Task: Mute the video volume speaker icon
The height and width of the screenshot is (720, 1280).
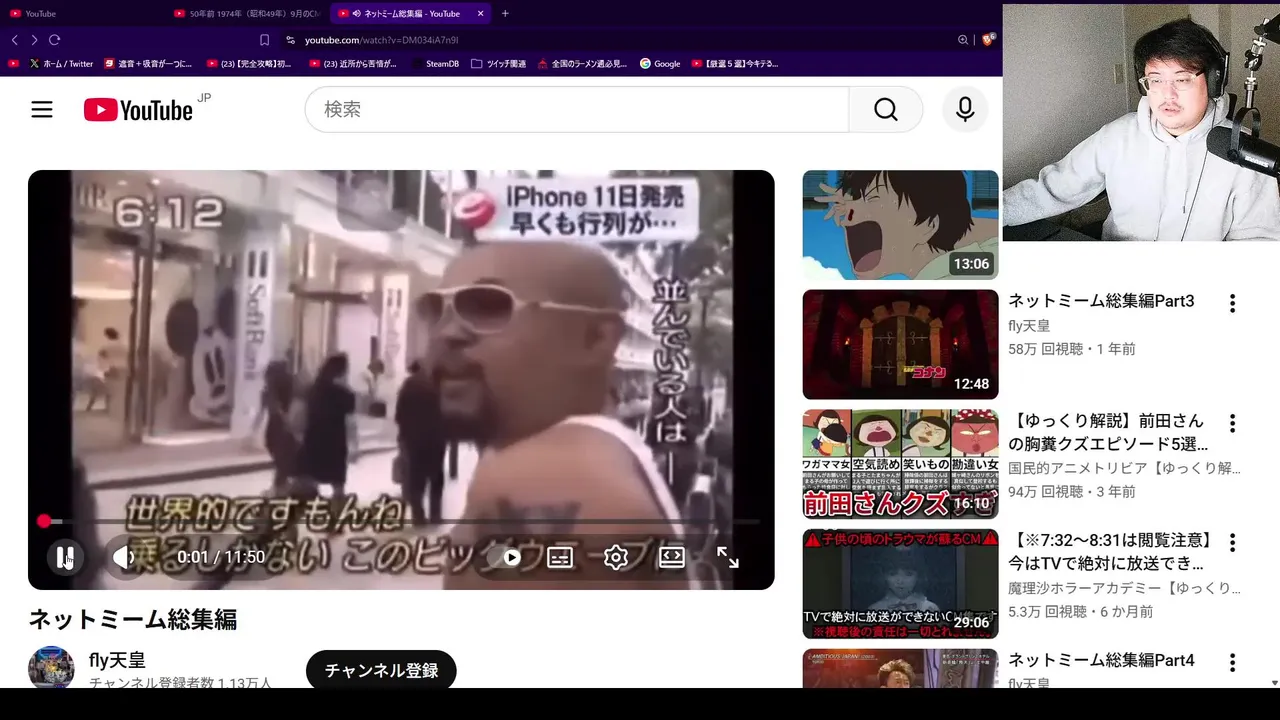Action: point(123,557)
